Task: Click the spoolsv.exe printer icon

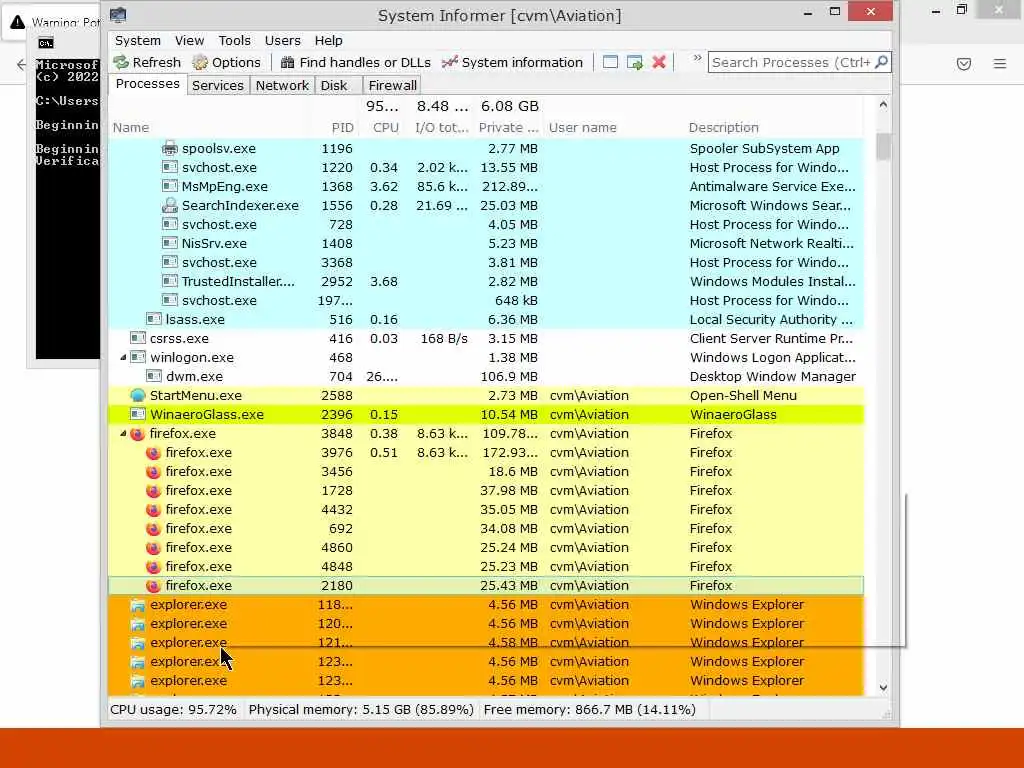Action: pos(170,148)
